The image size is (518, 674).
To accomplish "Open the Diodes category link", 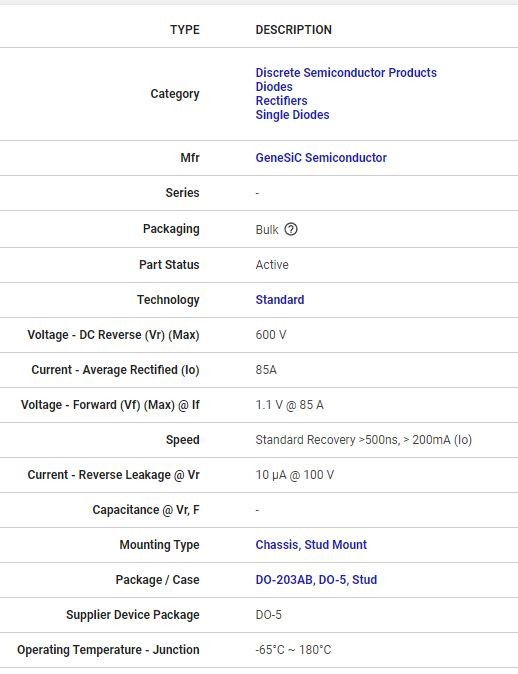I will pos(274,87).
